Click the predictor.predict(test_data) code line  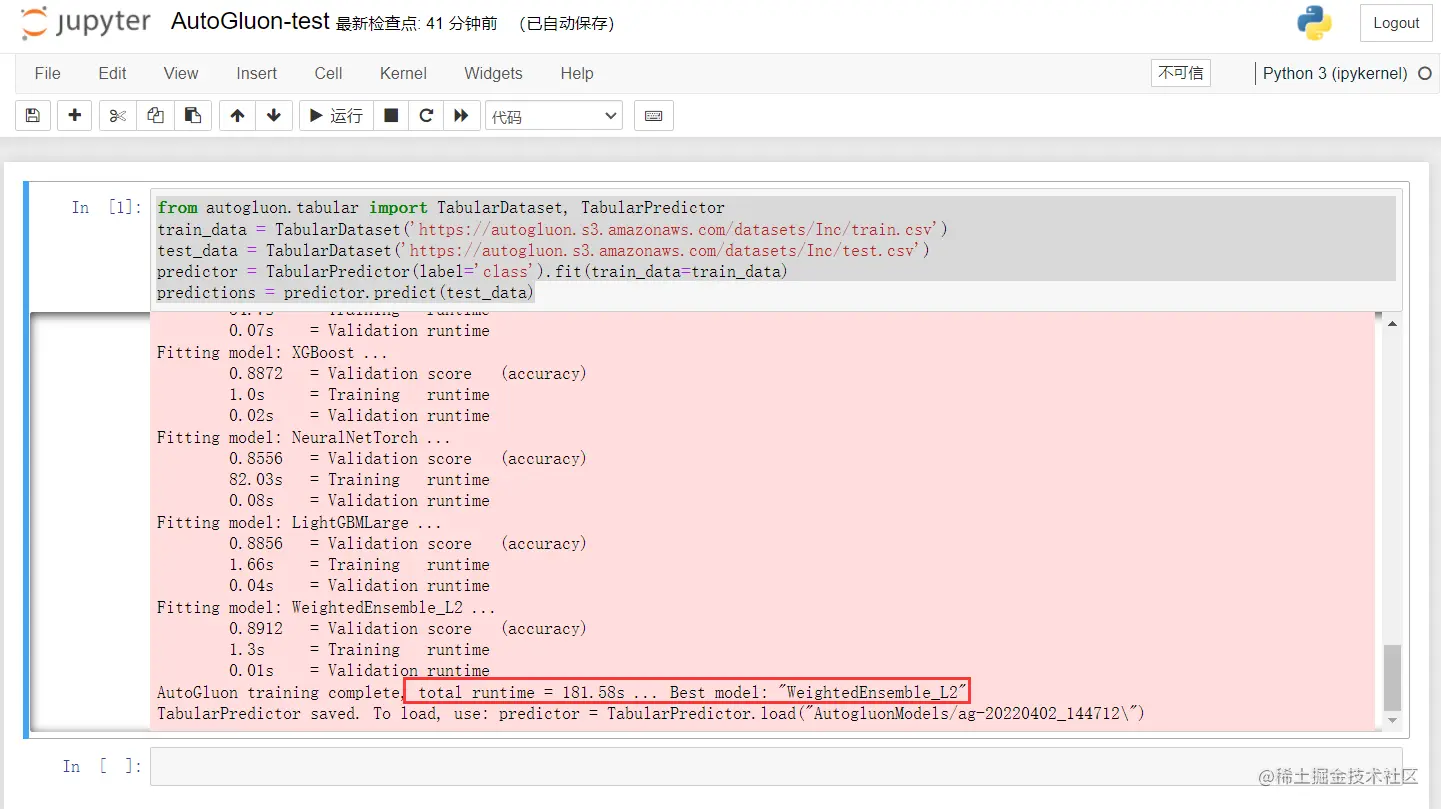coord(346,292)
